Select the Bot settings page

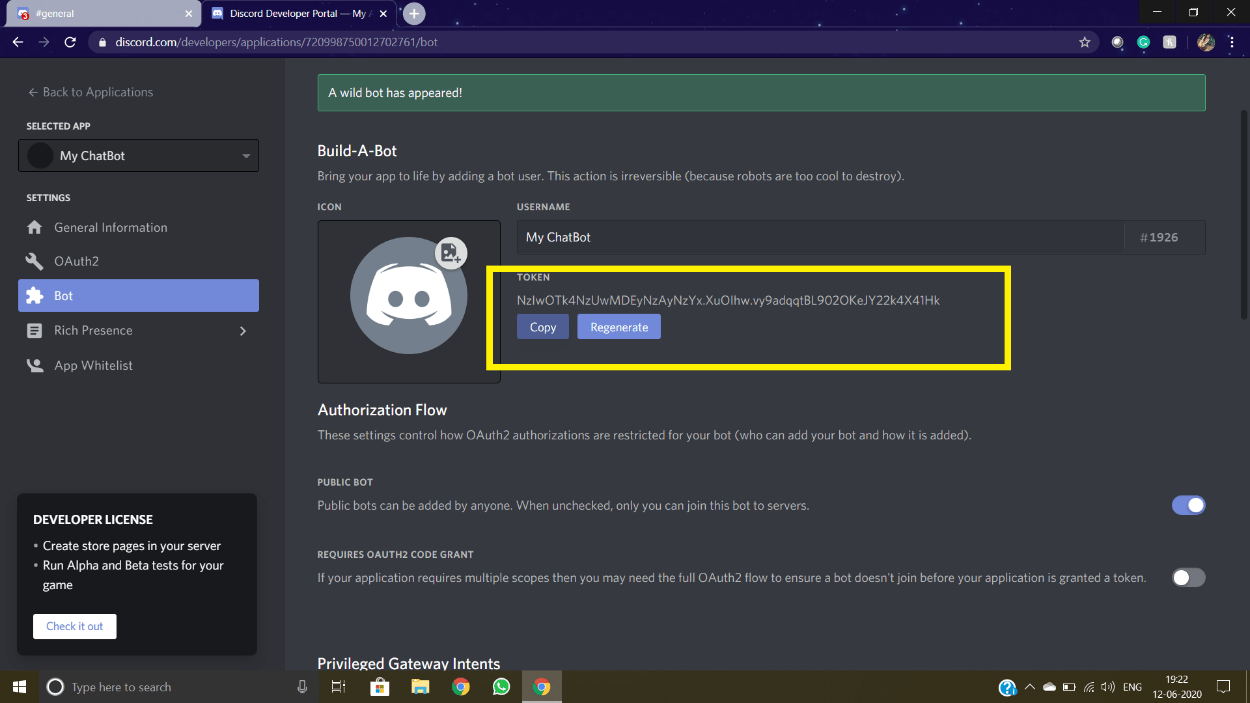click(138, 296)
